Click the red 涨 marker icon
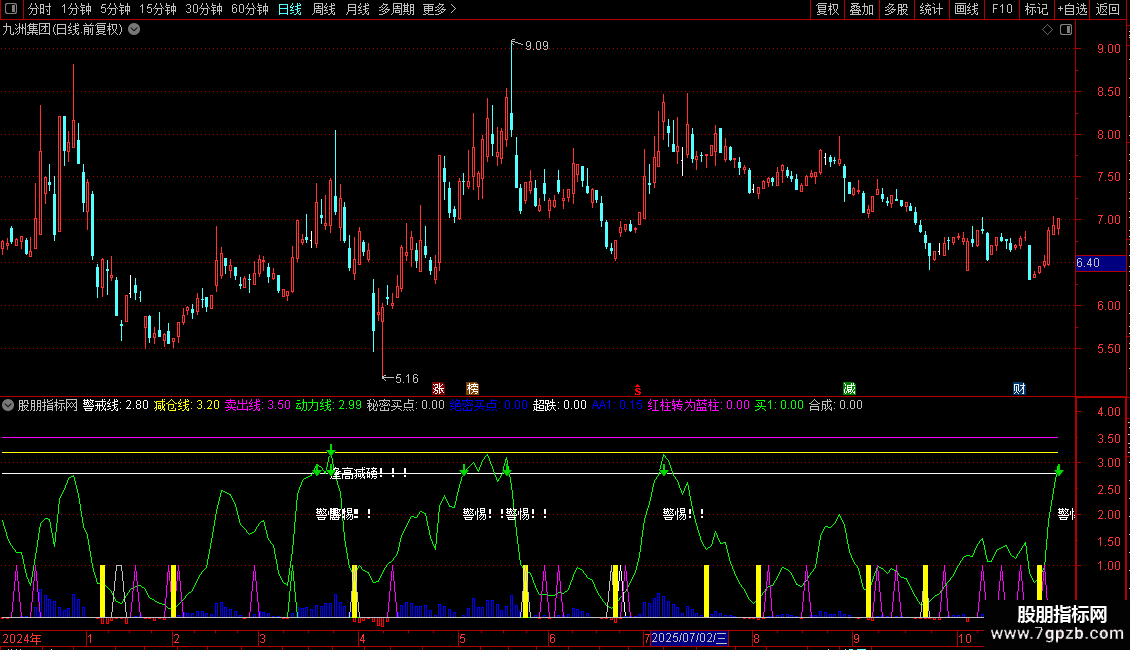 438,388
